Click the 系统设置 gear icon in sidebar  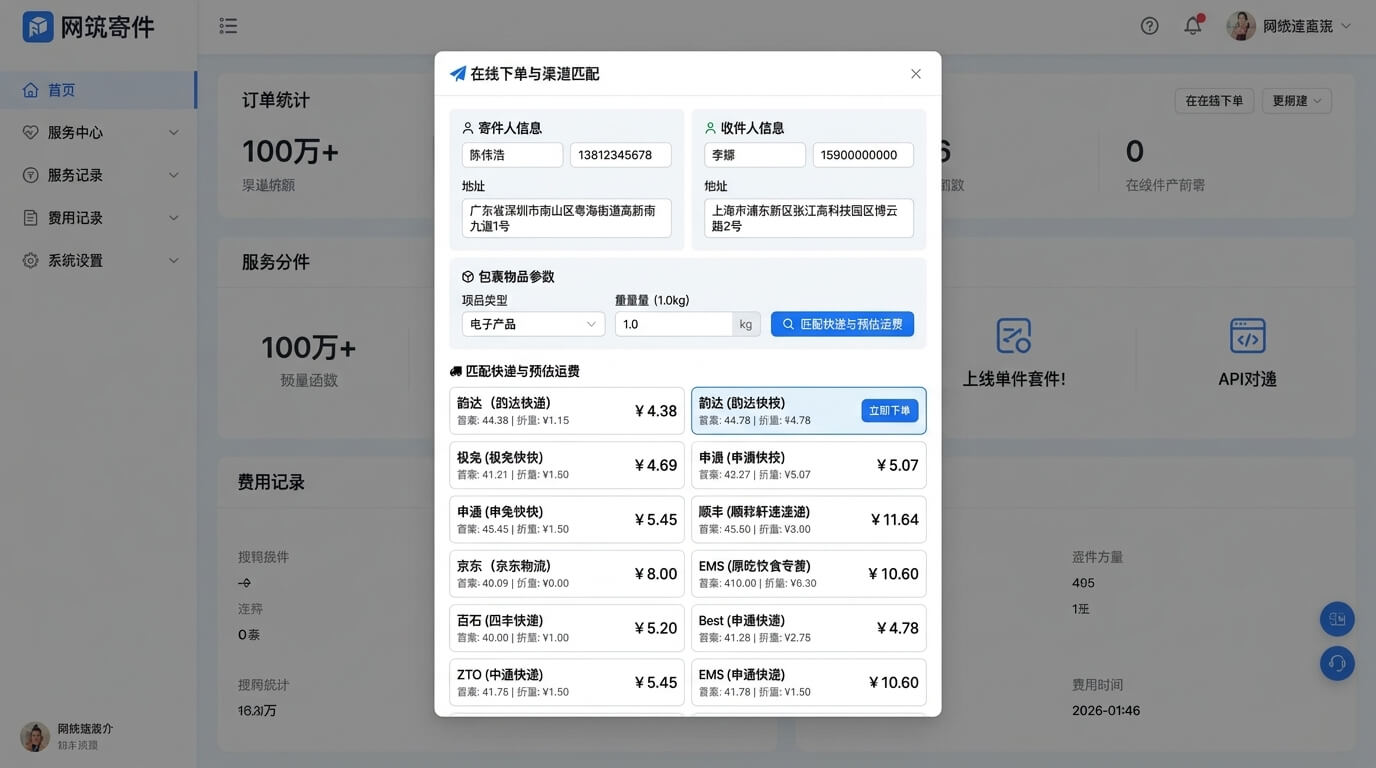[30, 261]
